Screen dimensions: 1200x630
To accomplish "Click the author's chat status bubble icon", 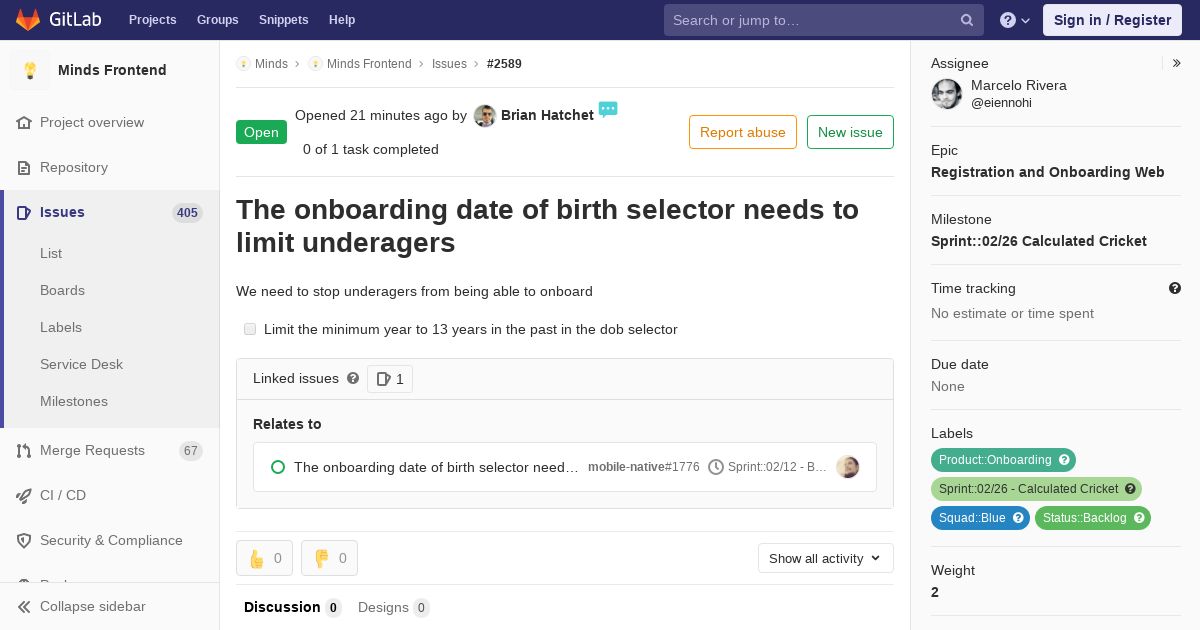I will click(x=608, y=109).
